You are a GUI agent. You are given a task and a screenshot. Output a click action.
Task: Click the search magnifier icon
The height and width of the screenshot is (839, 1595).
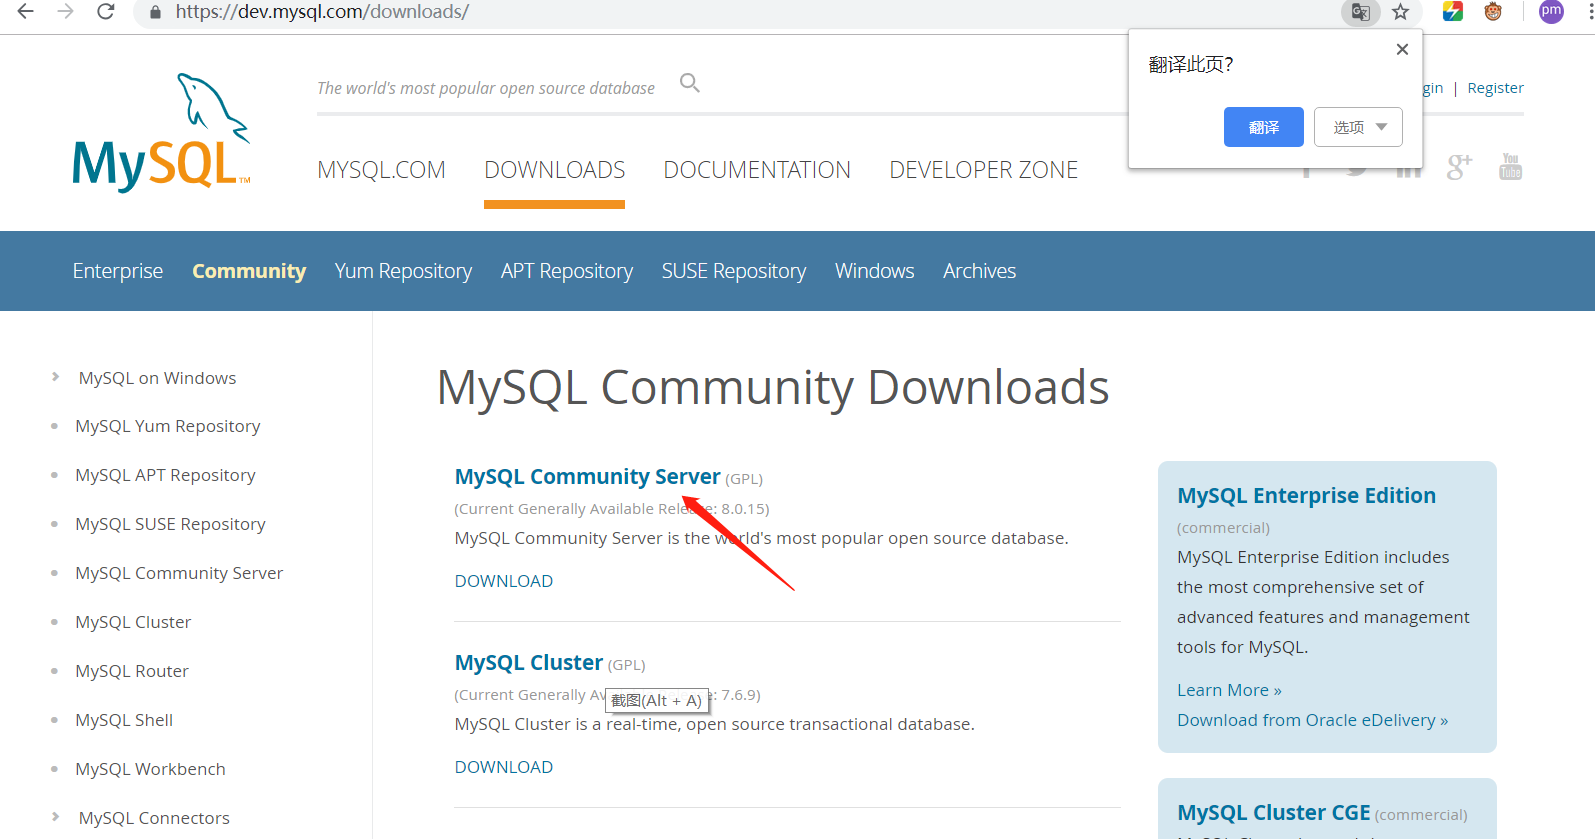click(x=690, y=83)
